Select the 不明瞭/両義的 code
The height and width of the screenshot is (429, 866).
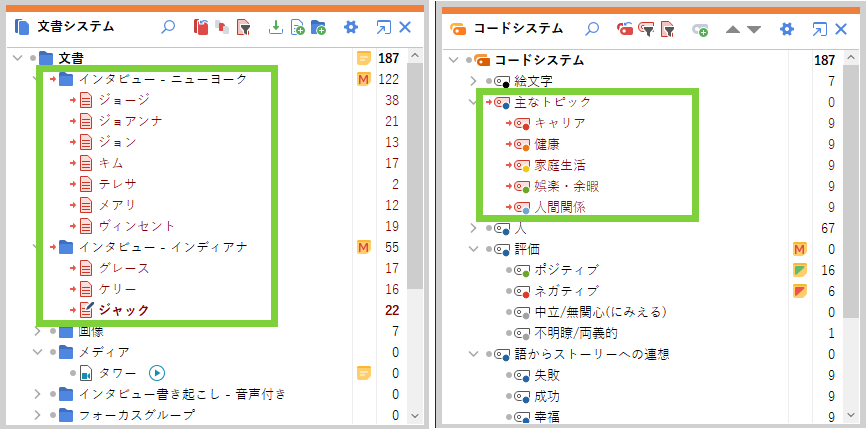[x=576, y=333]
